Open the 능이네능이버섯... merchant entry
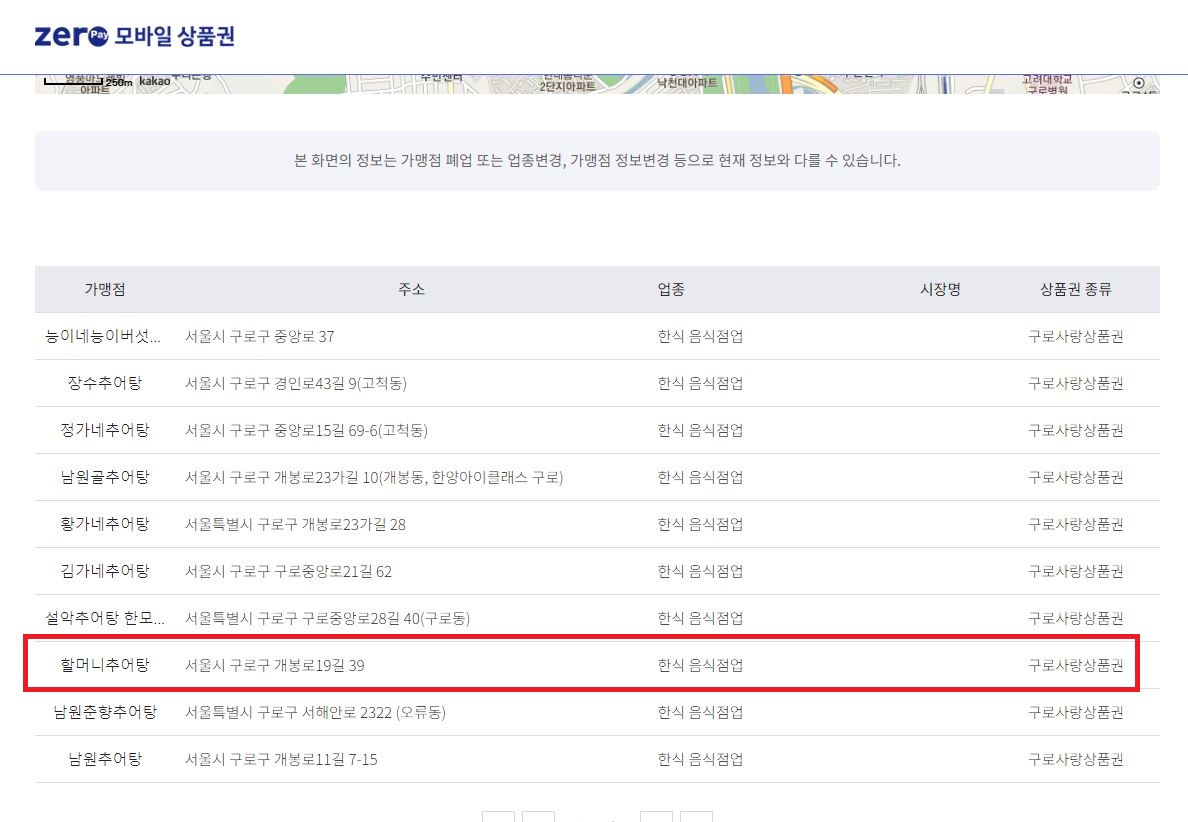This screenshot has width=1188, height=822. coord(103,336)
